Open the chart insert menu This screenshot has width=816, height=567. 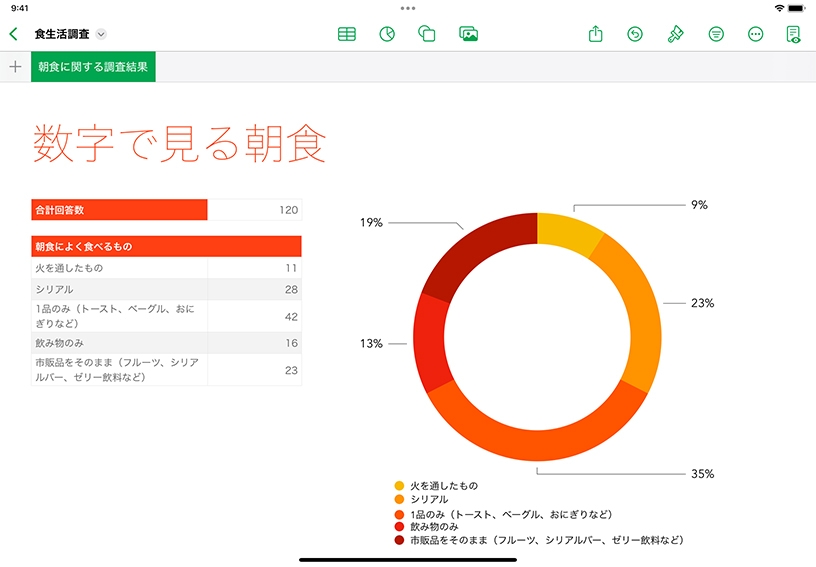(387, 34)
